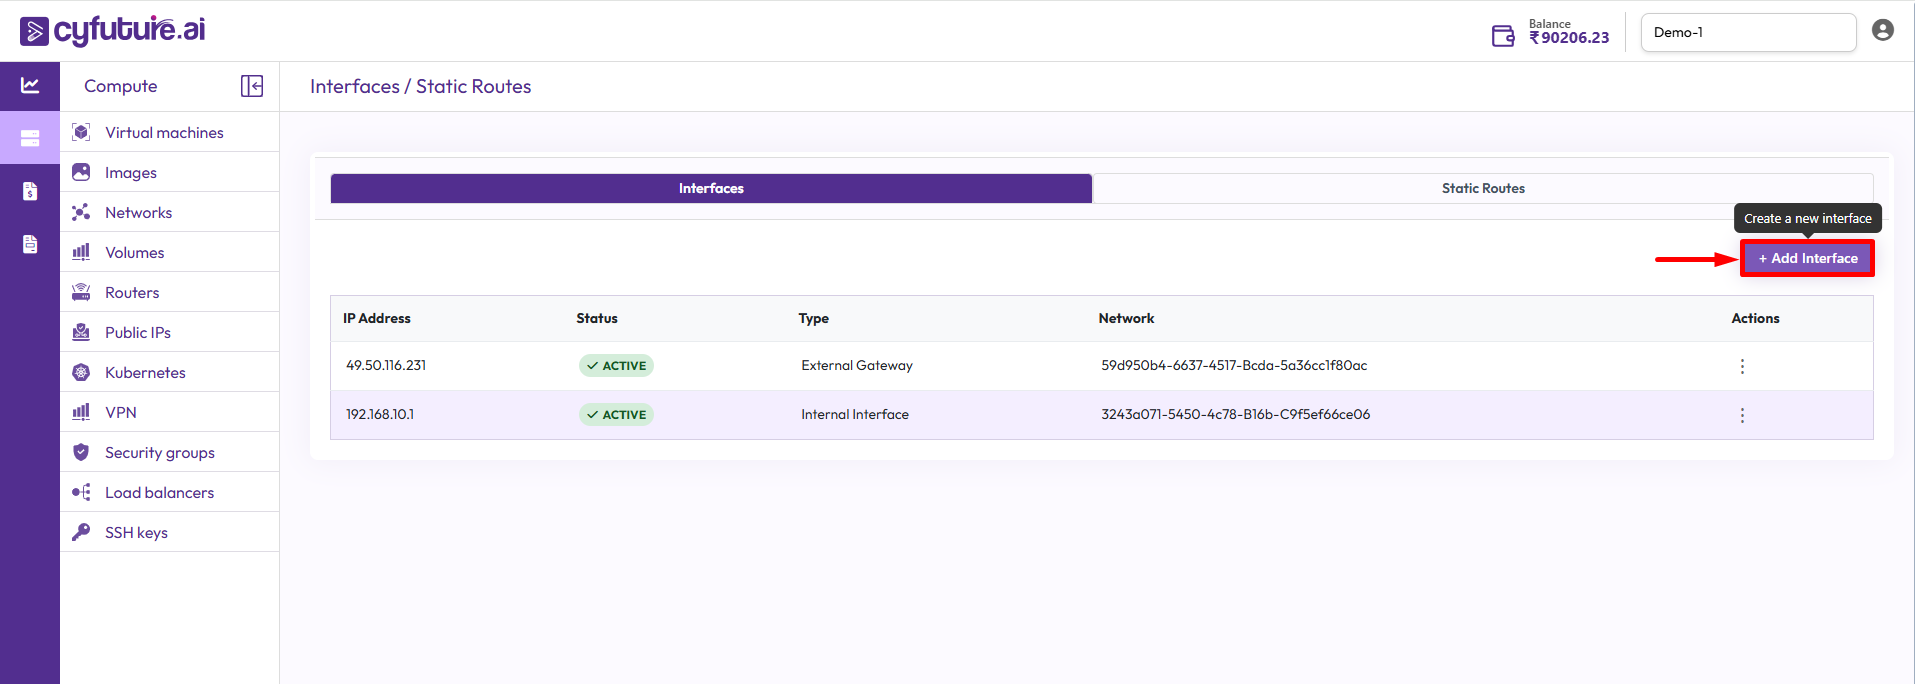Navigate to Load balancers
Viewport: 1915px width, 684px height.
159,492
